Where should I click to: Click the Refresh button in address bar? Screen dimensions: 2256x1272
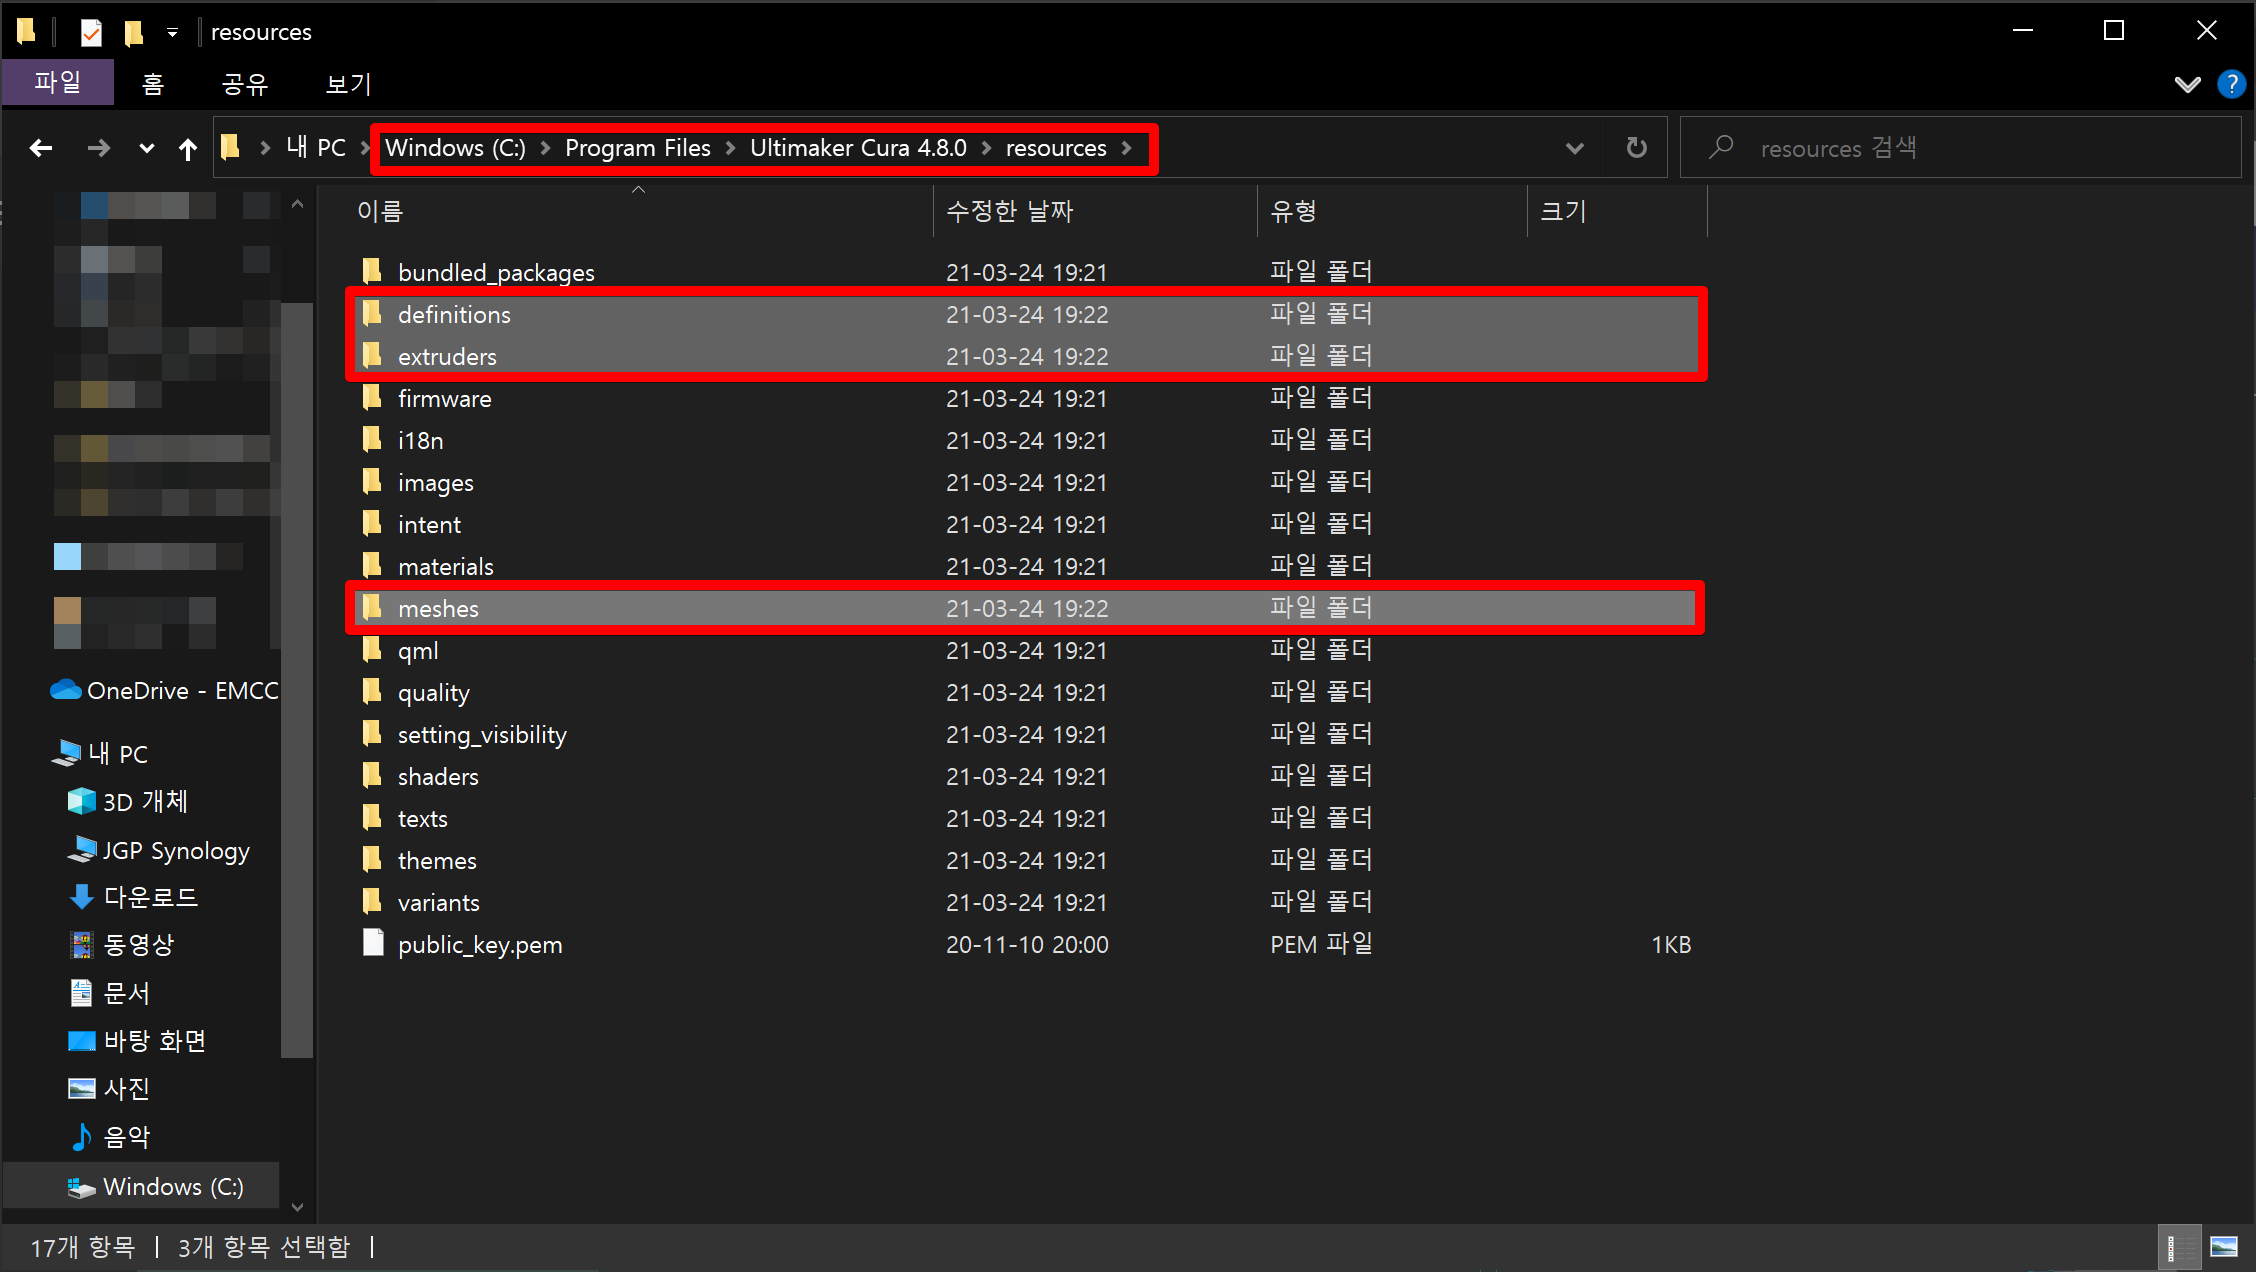[x=1636, y=148]
